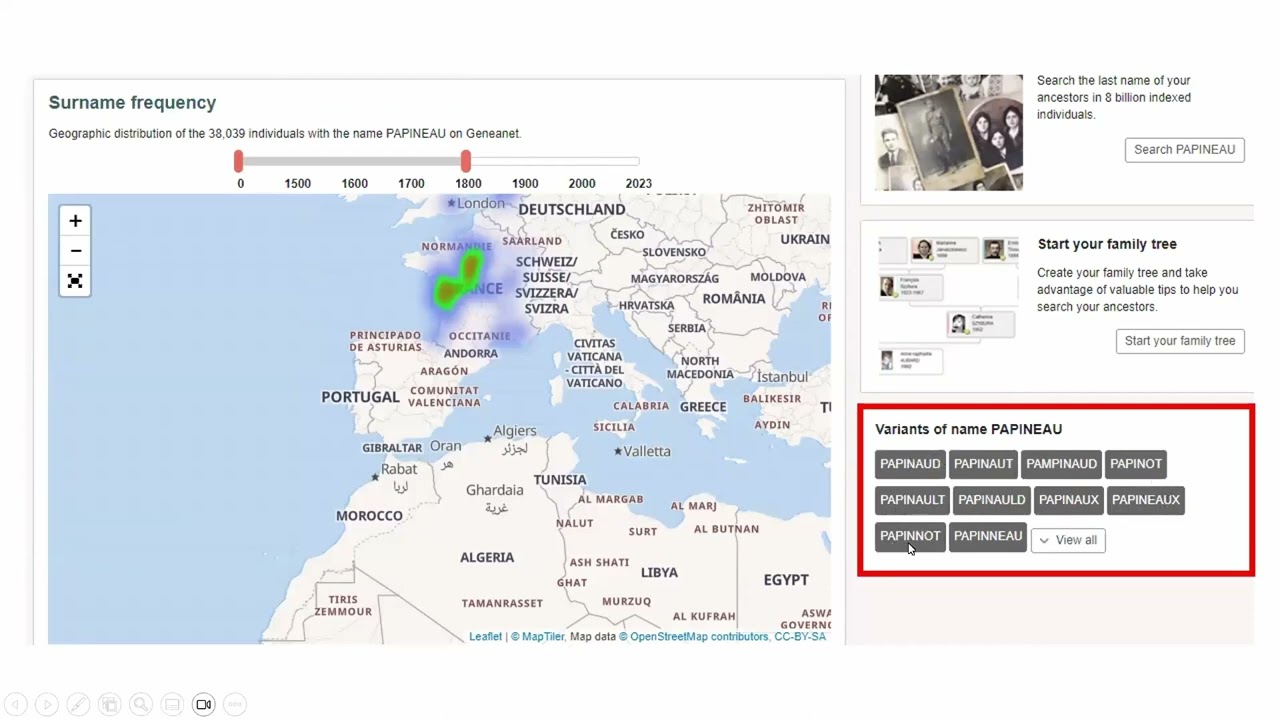
Task: Click the 'Start your family tree' heading
Action: pos(1107,244)
